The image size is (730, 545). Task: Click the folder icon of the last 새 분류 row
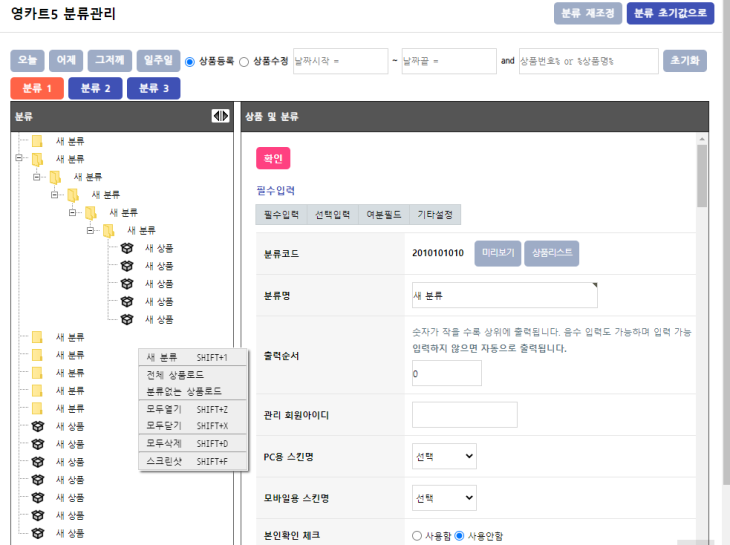[37, 408]
